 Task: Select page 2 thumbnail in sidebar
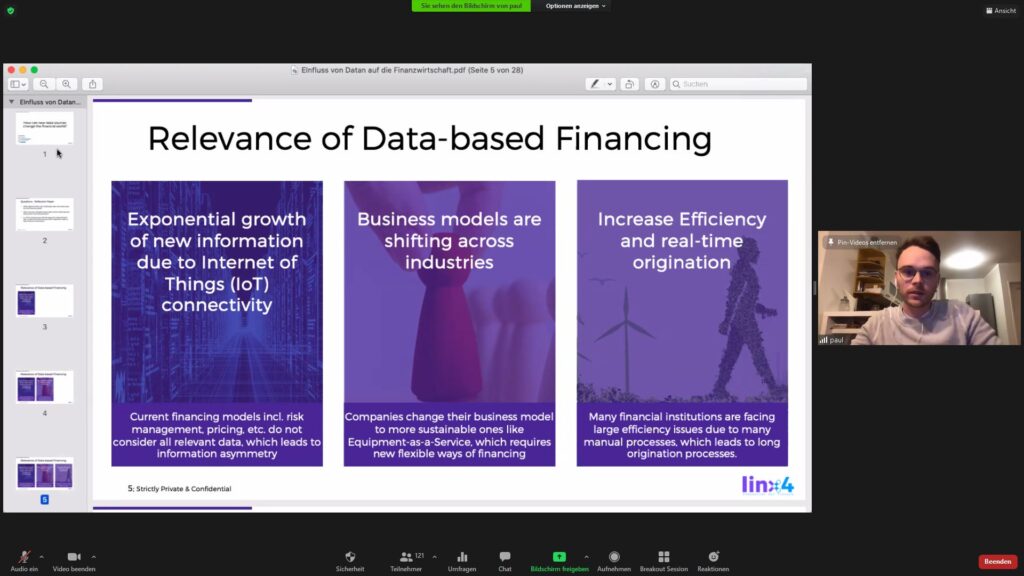44,214
